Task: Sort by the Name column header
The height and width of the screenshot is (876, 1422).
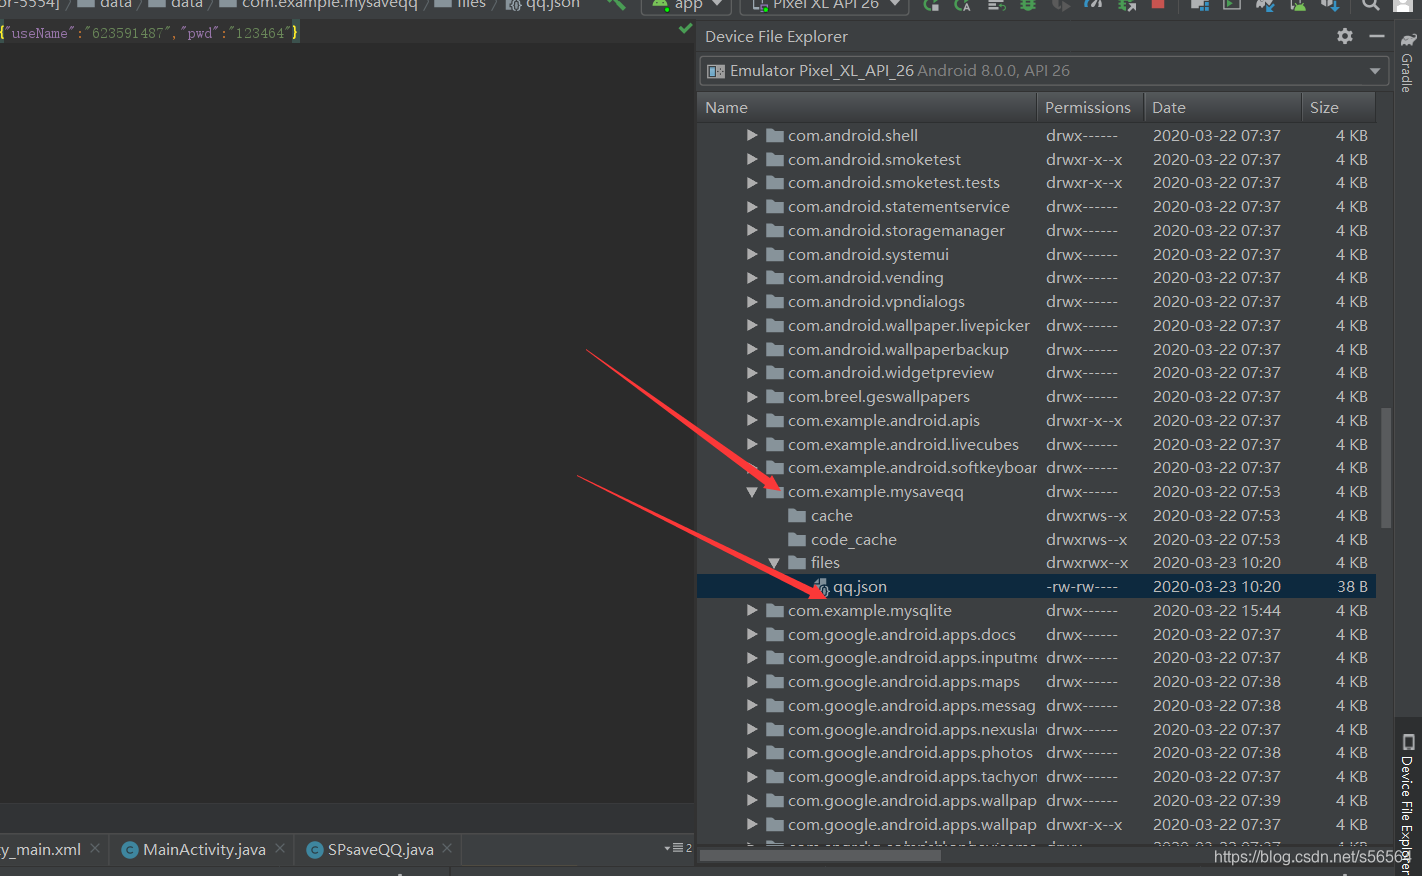Action: [x=867, y=108]
